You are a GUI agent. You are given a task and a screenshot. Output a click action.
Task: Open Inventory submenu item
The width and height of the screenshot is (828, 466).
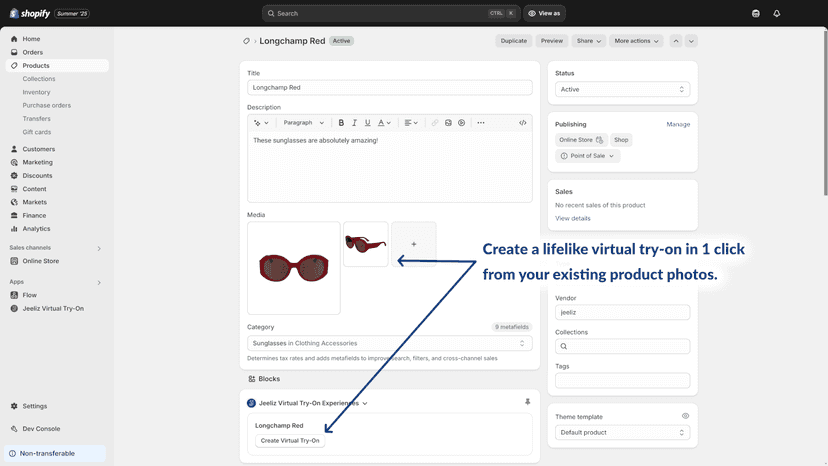pos(36,92)
